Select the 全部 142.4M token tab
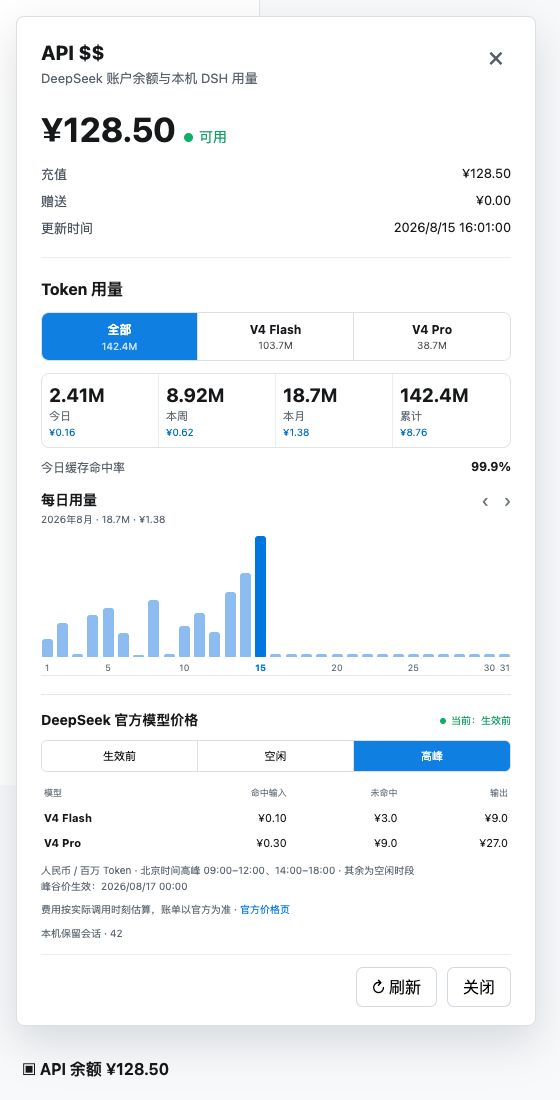560x1100 pixels. [x=119, y=337]
